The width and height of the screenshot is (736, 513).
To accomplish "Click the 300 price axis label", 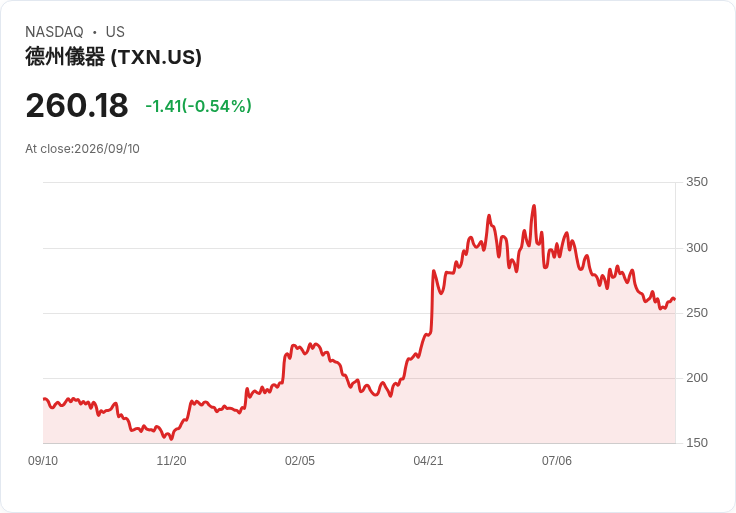I will 697,248.
